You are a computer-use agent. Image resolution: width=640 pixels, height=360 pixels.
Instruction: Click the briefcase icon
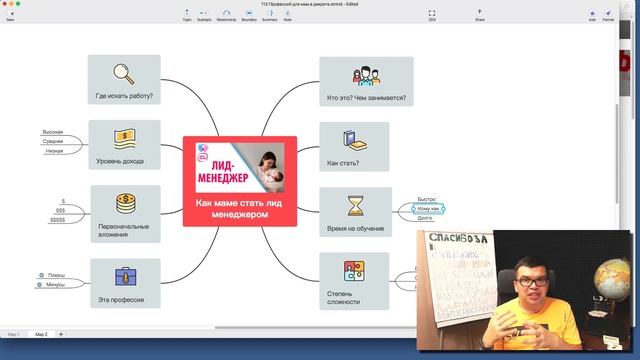(125, 276)
